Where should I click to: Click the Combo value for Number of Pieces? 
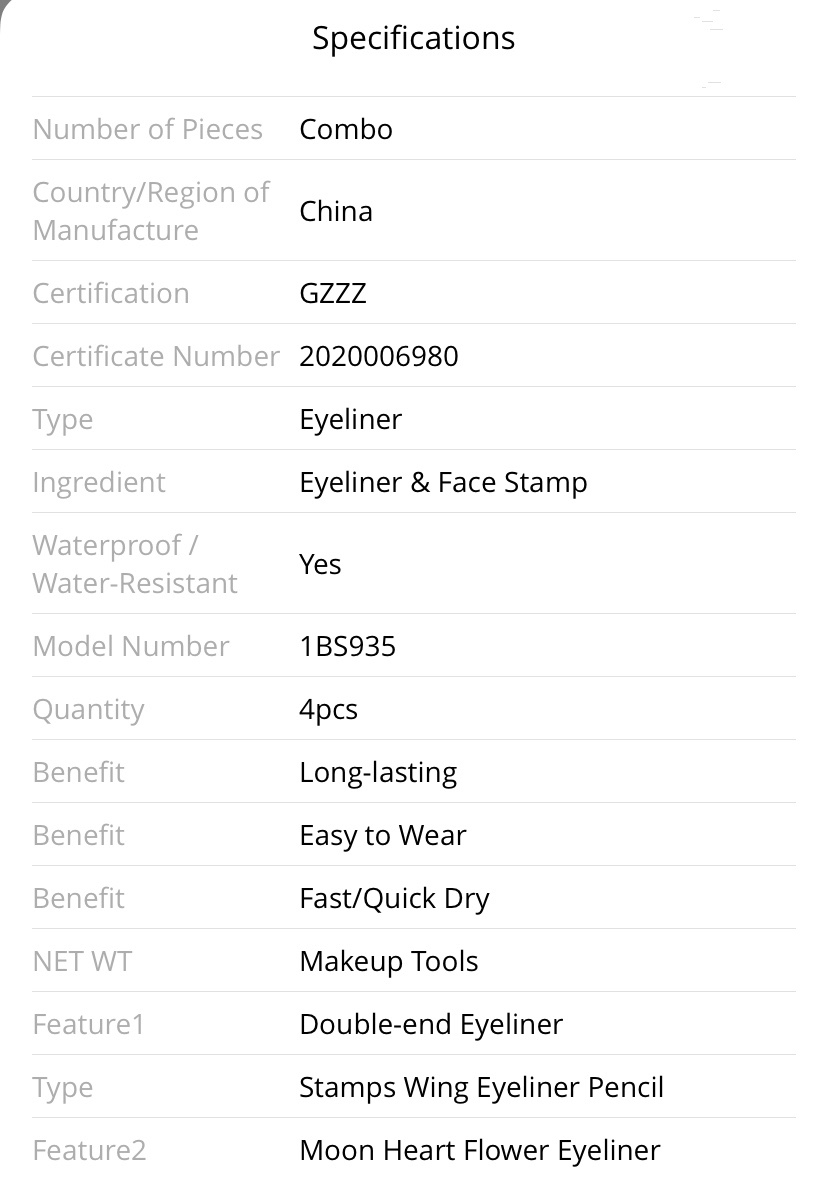coord(346,129)
